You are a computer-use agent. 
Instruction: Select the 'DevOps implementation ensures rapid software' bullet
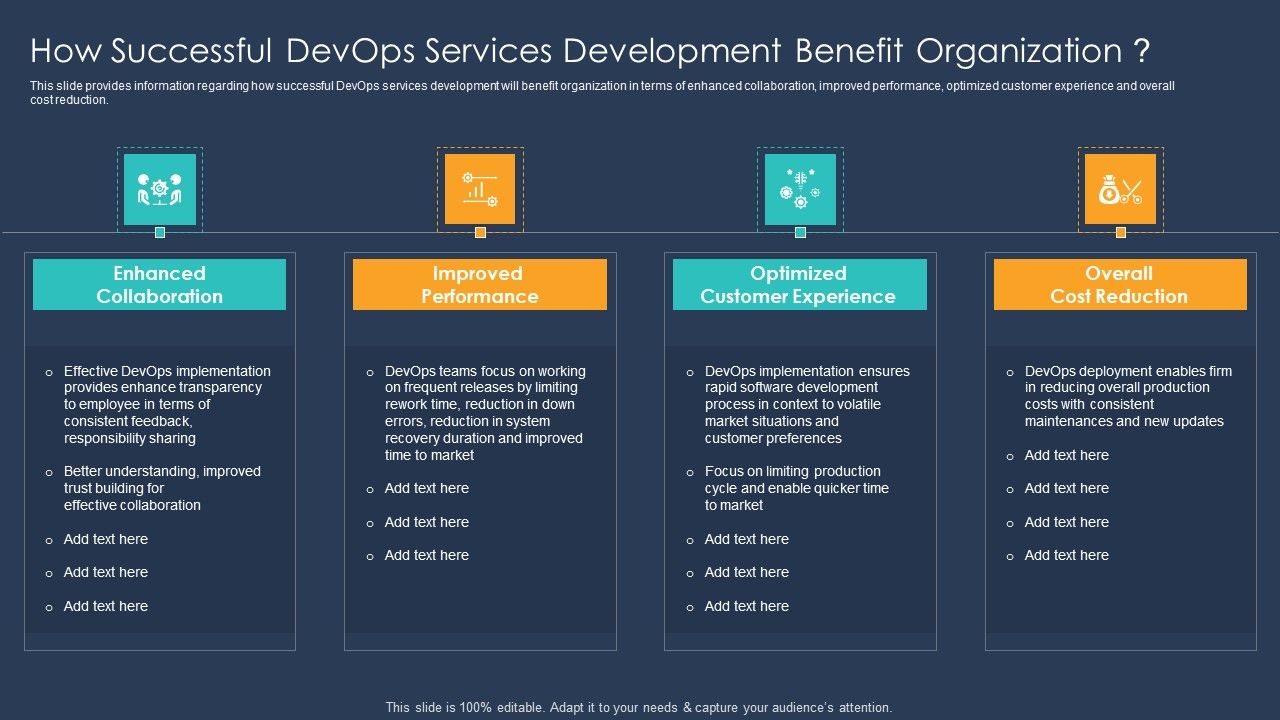(x=807, y=405)
